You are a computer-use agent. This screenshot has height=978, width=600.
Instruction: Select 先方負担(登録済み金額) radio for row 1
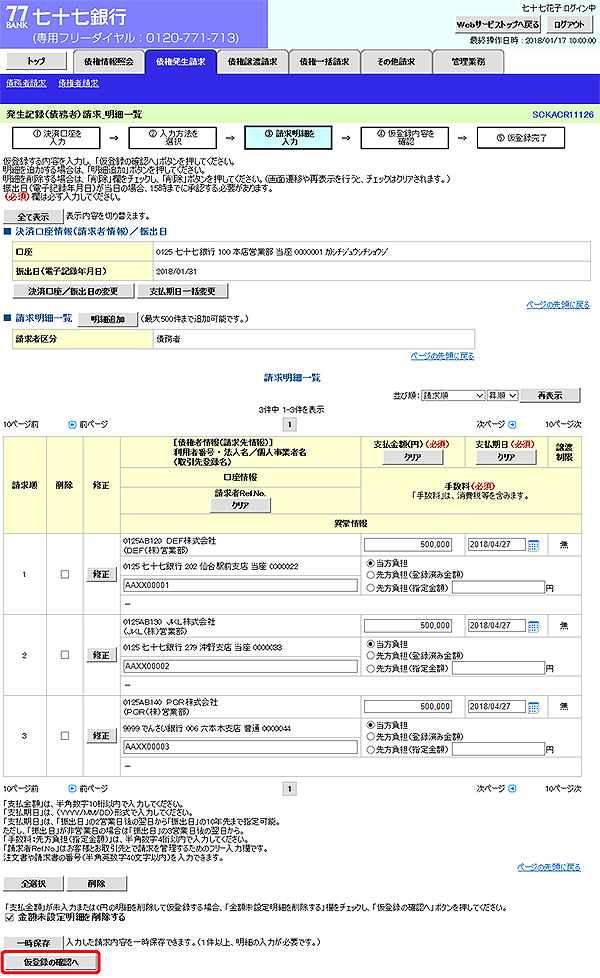370,575
